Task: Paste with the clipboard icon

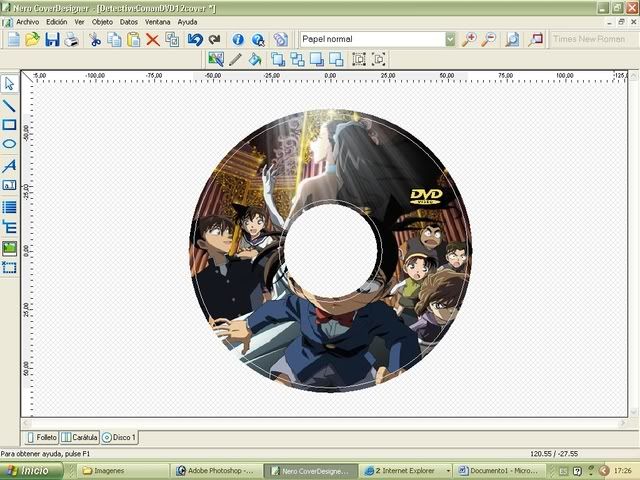Action: click(133, 40)
